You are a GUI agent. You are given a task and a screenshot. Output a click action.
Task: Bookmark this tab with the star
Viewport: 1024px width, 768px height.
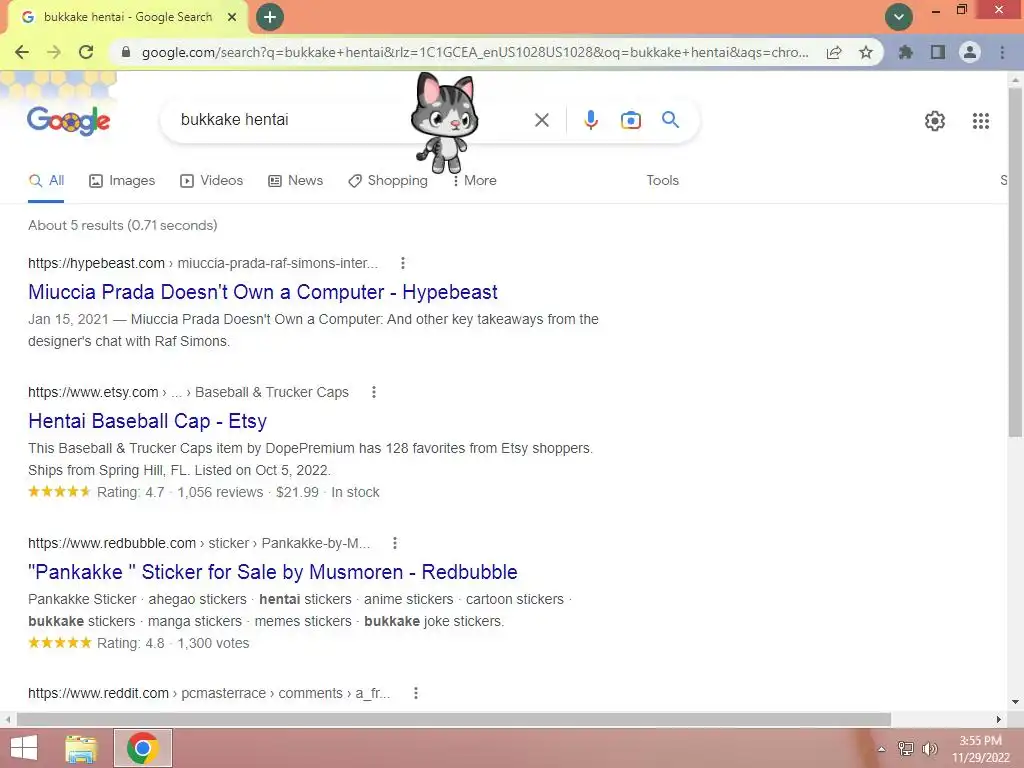pyautogui.click(x=866, y=52)
